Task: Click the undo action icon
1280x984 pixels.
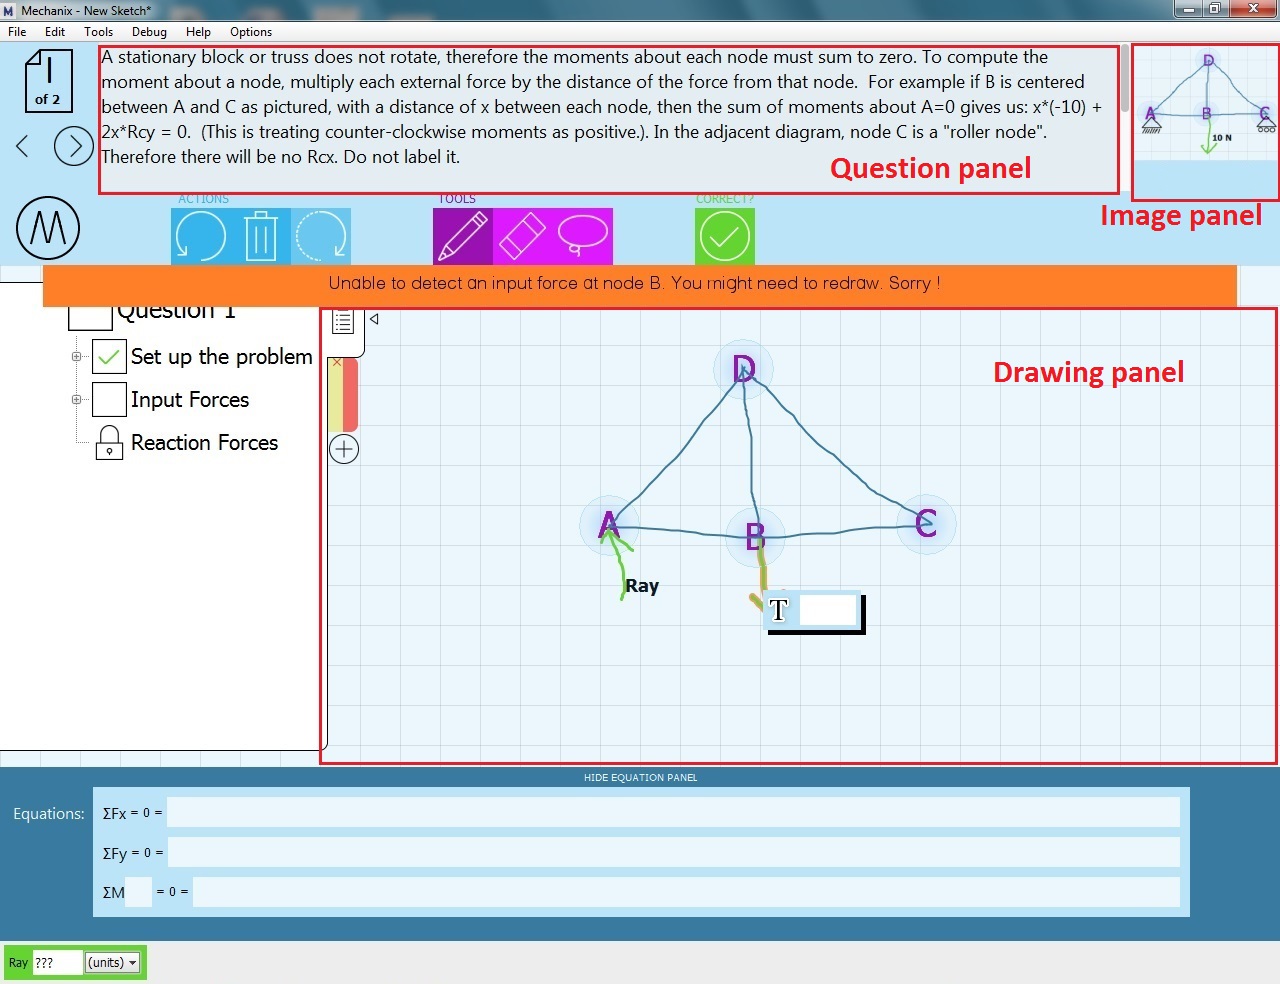Action: pos(200,237)
